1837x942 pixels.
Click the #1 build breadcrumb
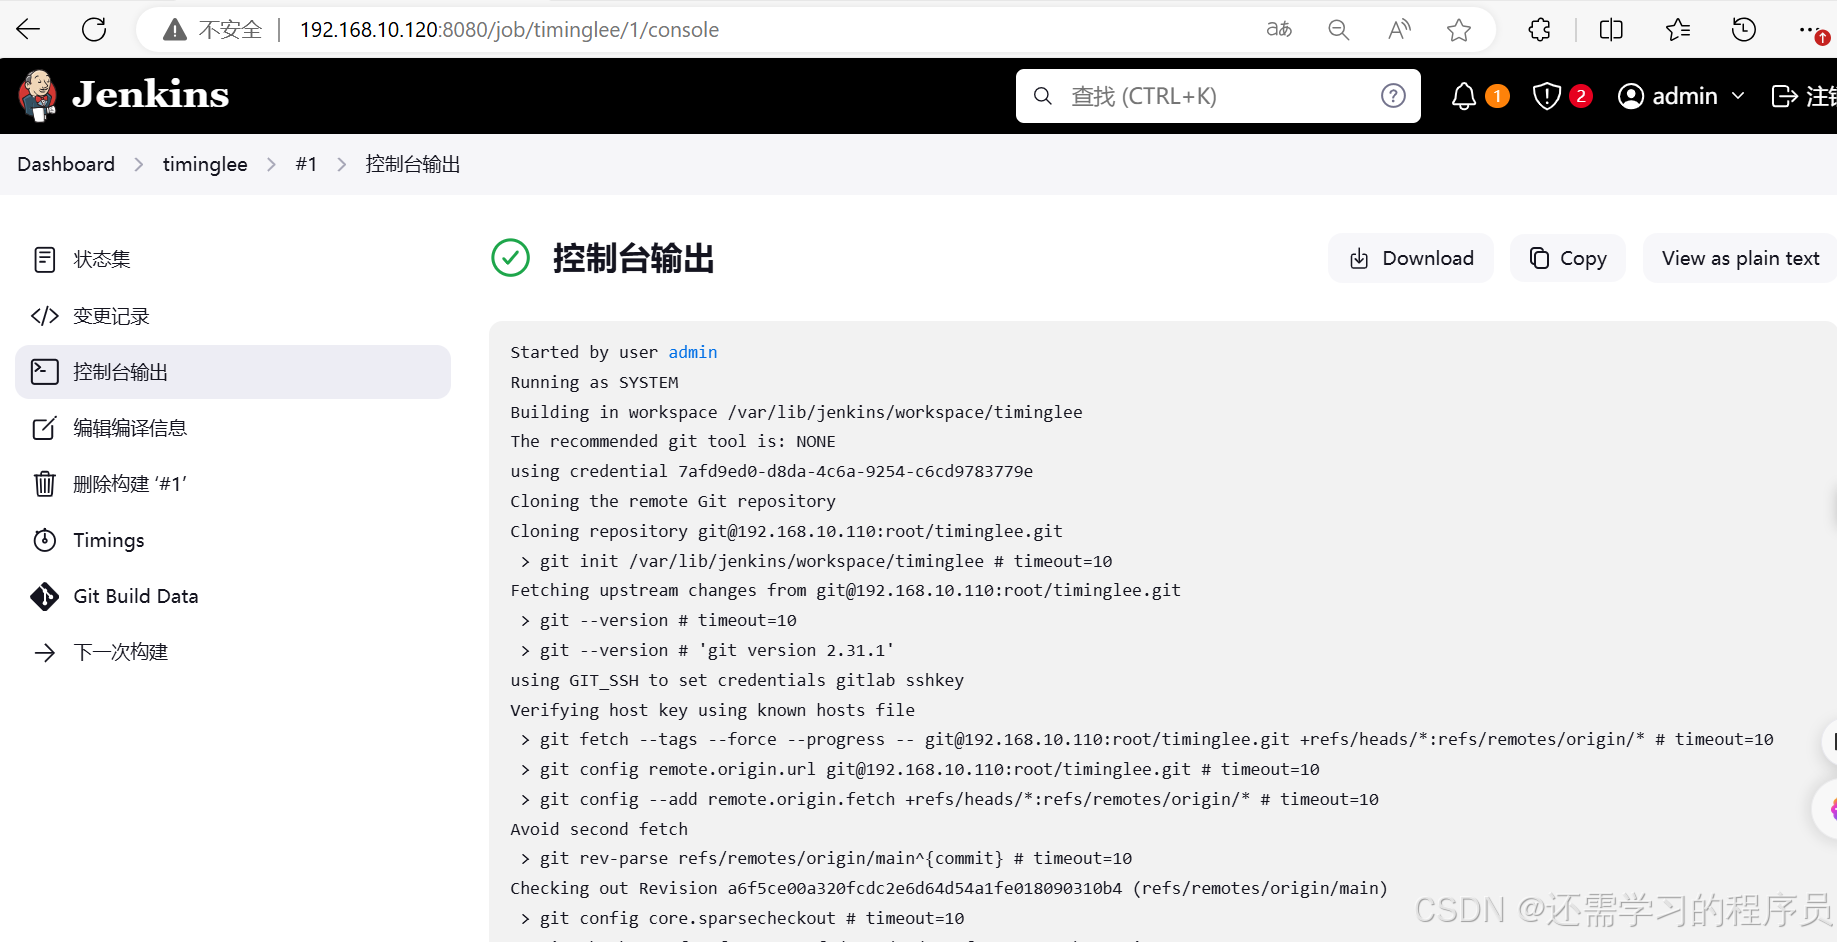306,164
